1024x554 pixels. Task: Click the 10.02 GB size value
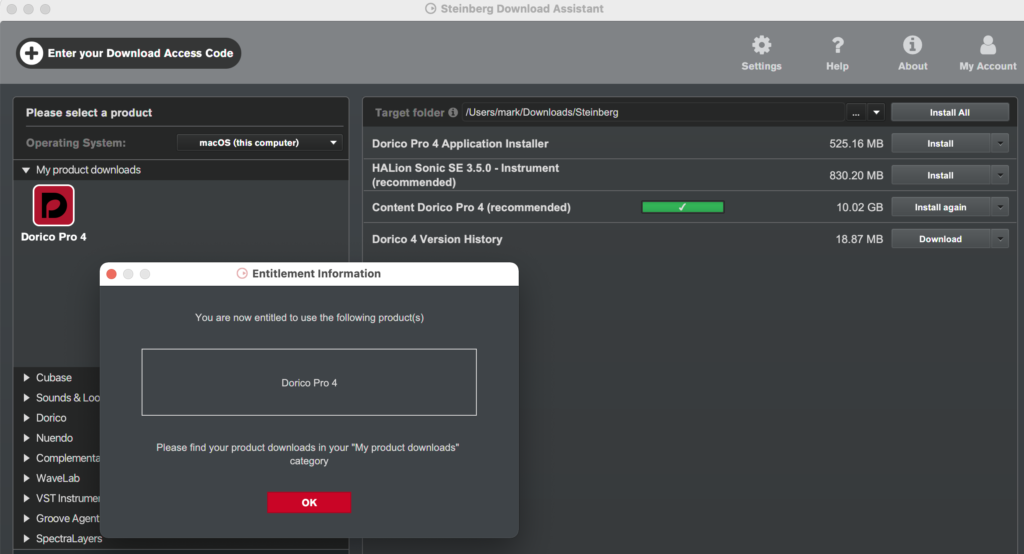[859, 207]
